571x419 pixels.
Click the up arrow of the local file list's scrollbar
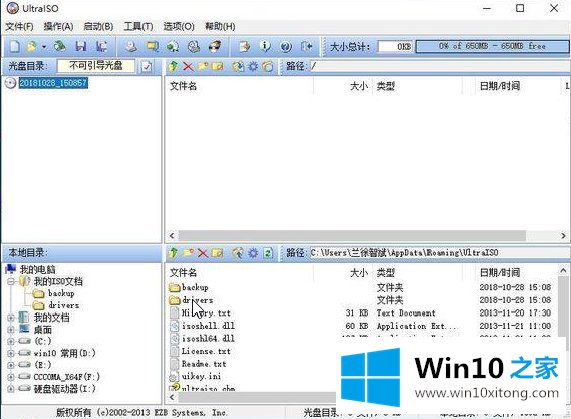tap(563, 271)
